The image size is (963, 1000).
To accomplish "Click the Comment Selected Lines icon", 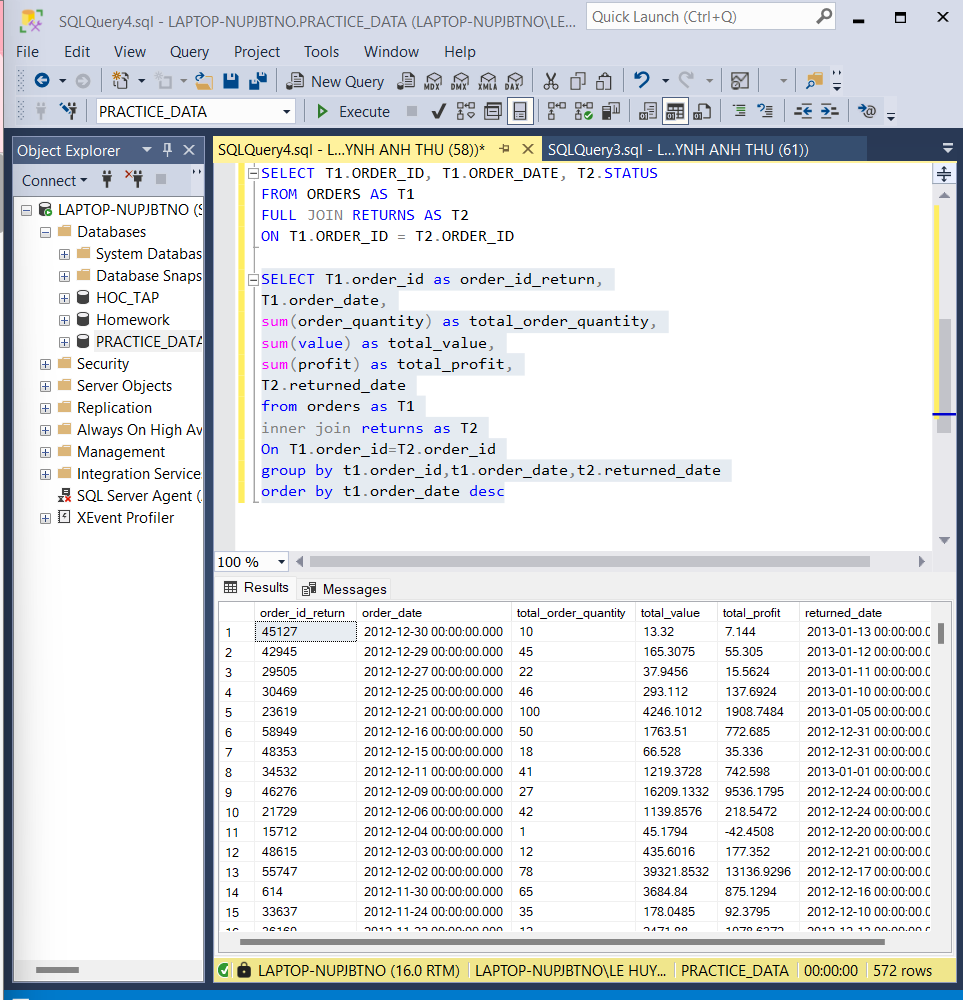I will point(738,111).
